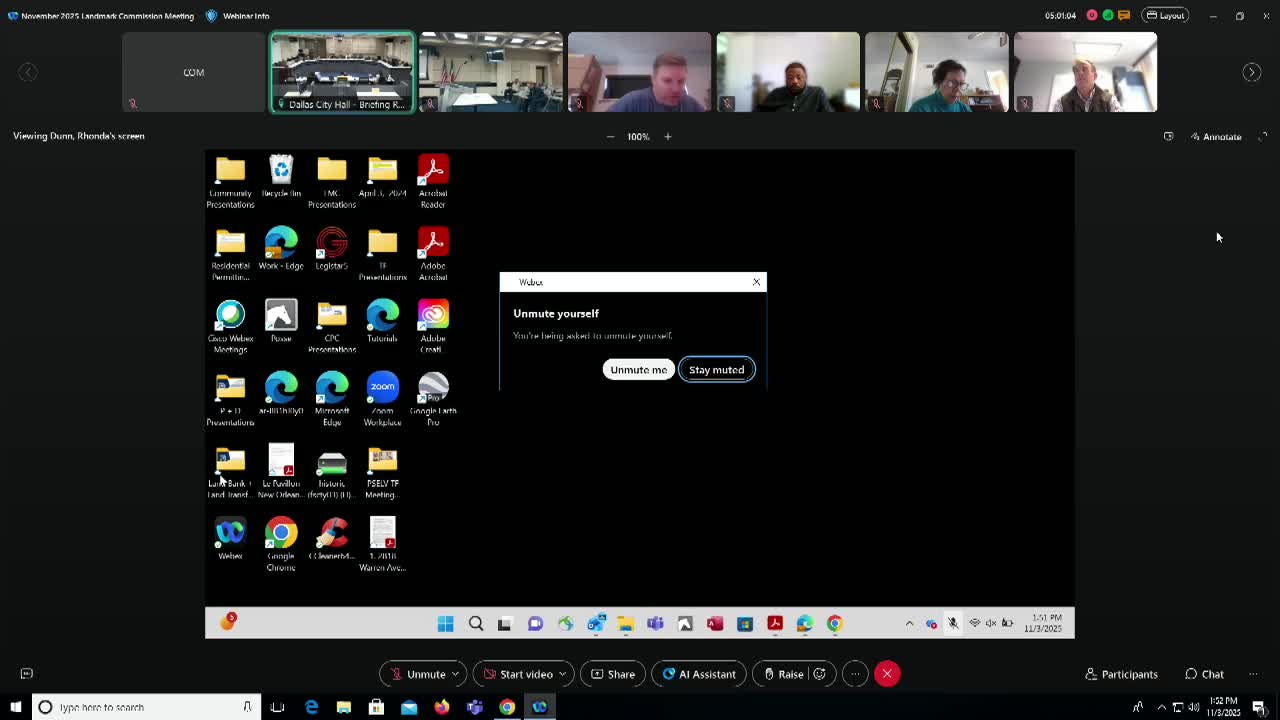This screenshot has height=720, width=1280.
Task: Open the Layout menu
Action: tap(1165, 16)
